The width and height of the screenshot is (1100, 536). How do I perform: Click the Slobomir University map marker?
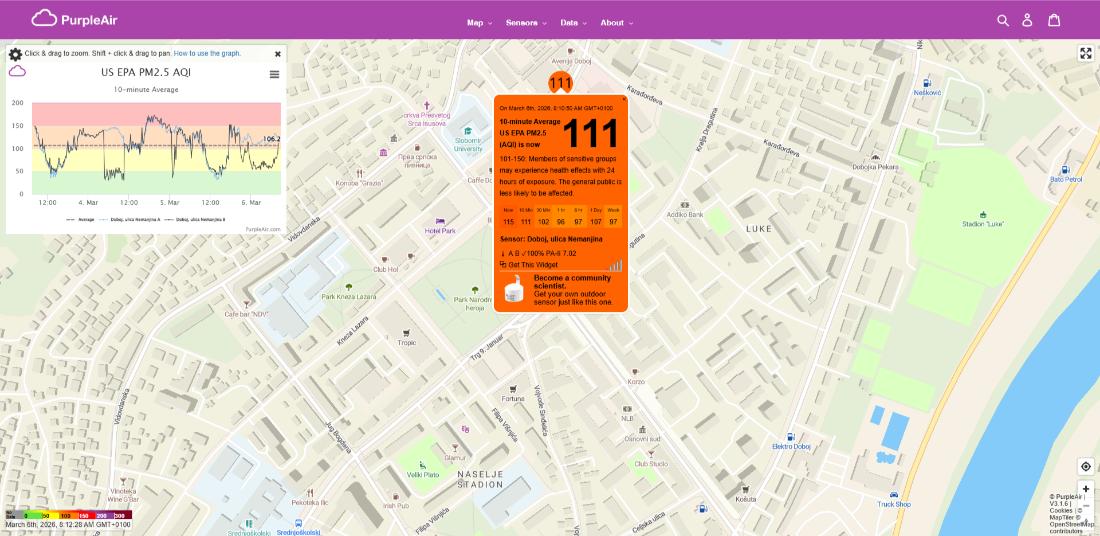[x=467, y=131]
